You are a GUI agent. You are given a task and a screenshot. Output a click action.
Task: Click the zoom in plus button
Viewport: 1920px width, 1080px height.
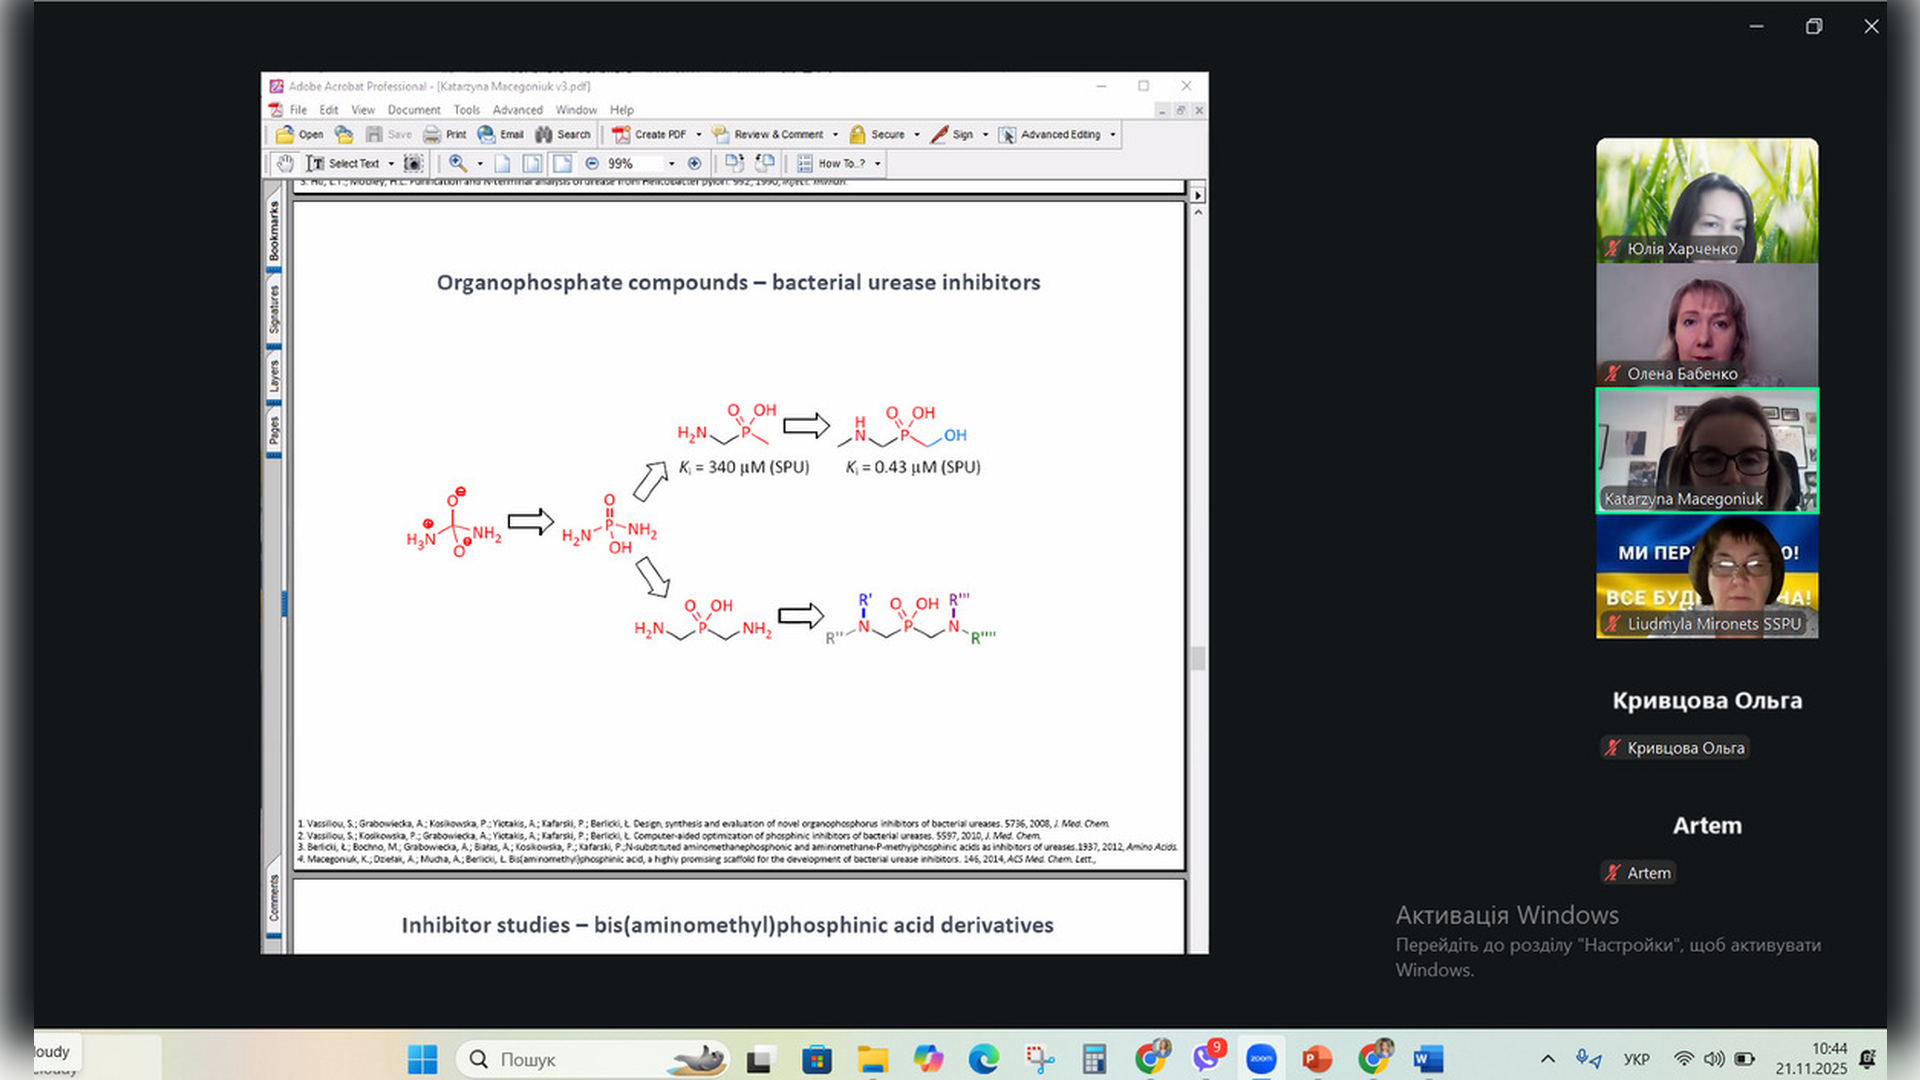click(x=695, y=163)
